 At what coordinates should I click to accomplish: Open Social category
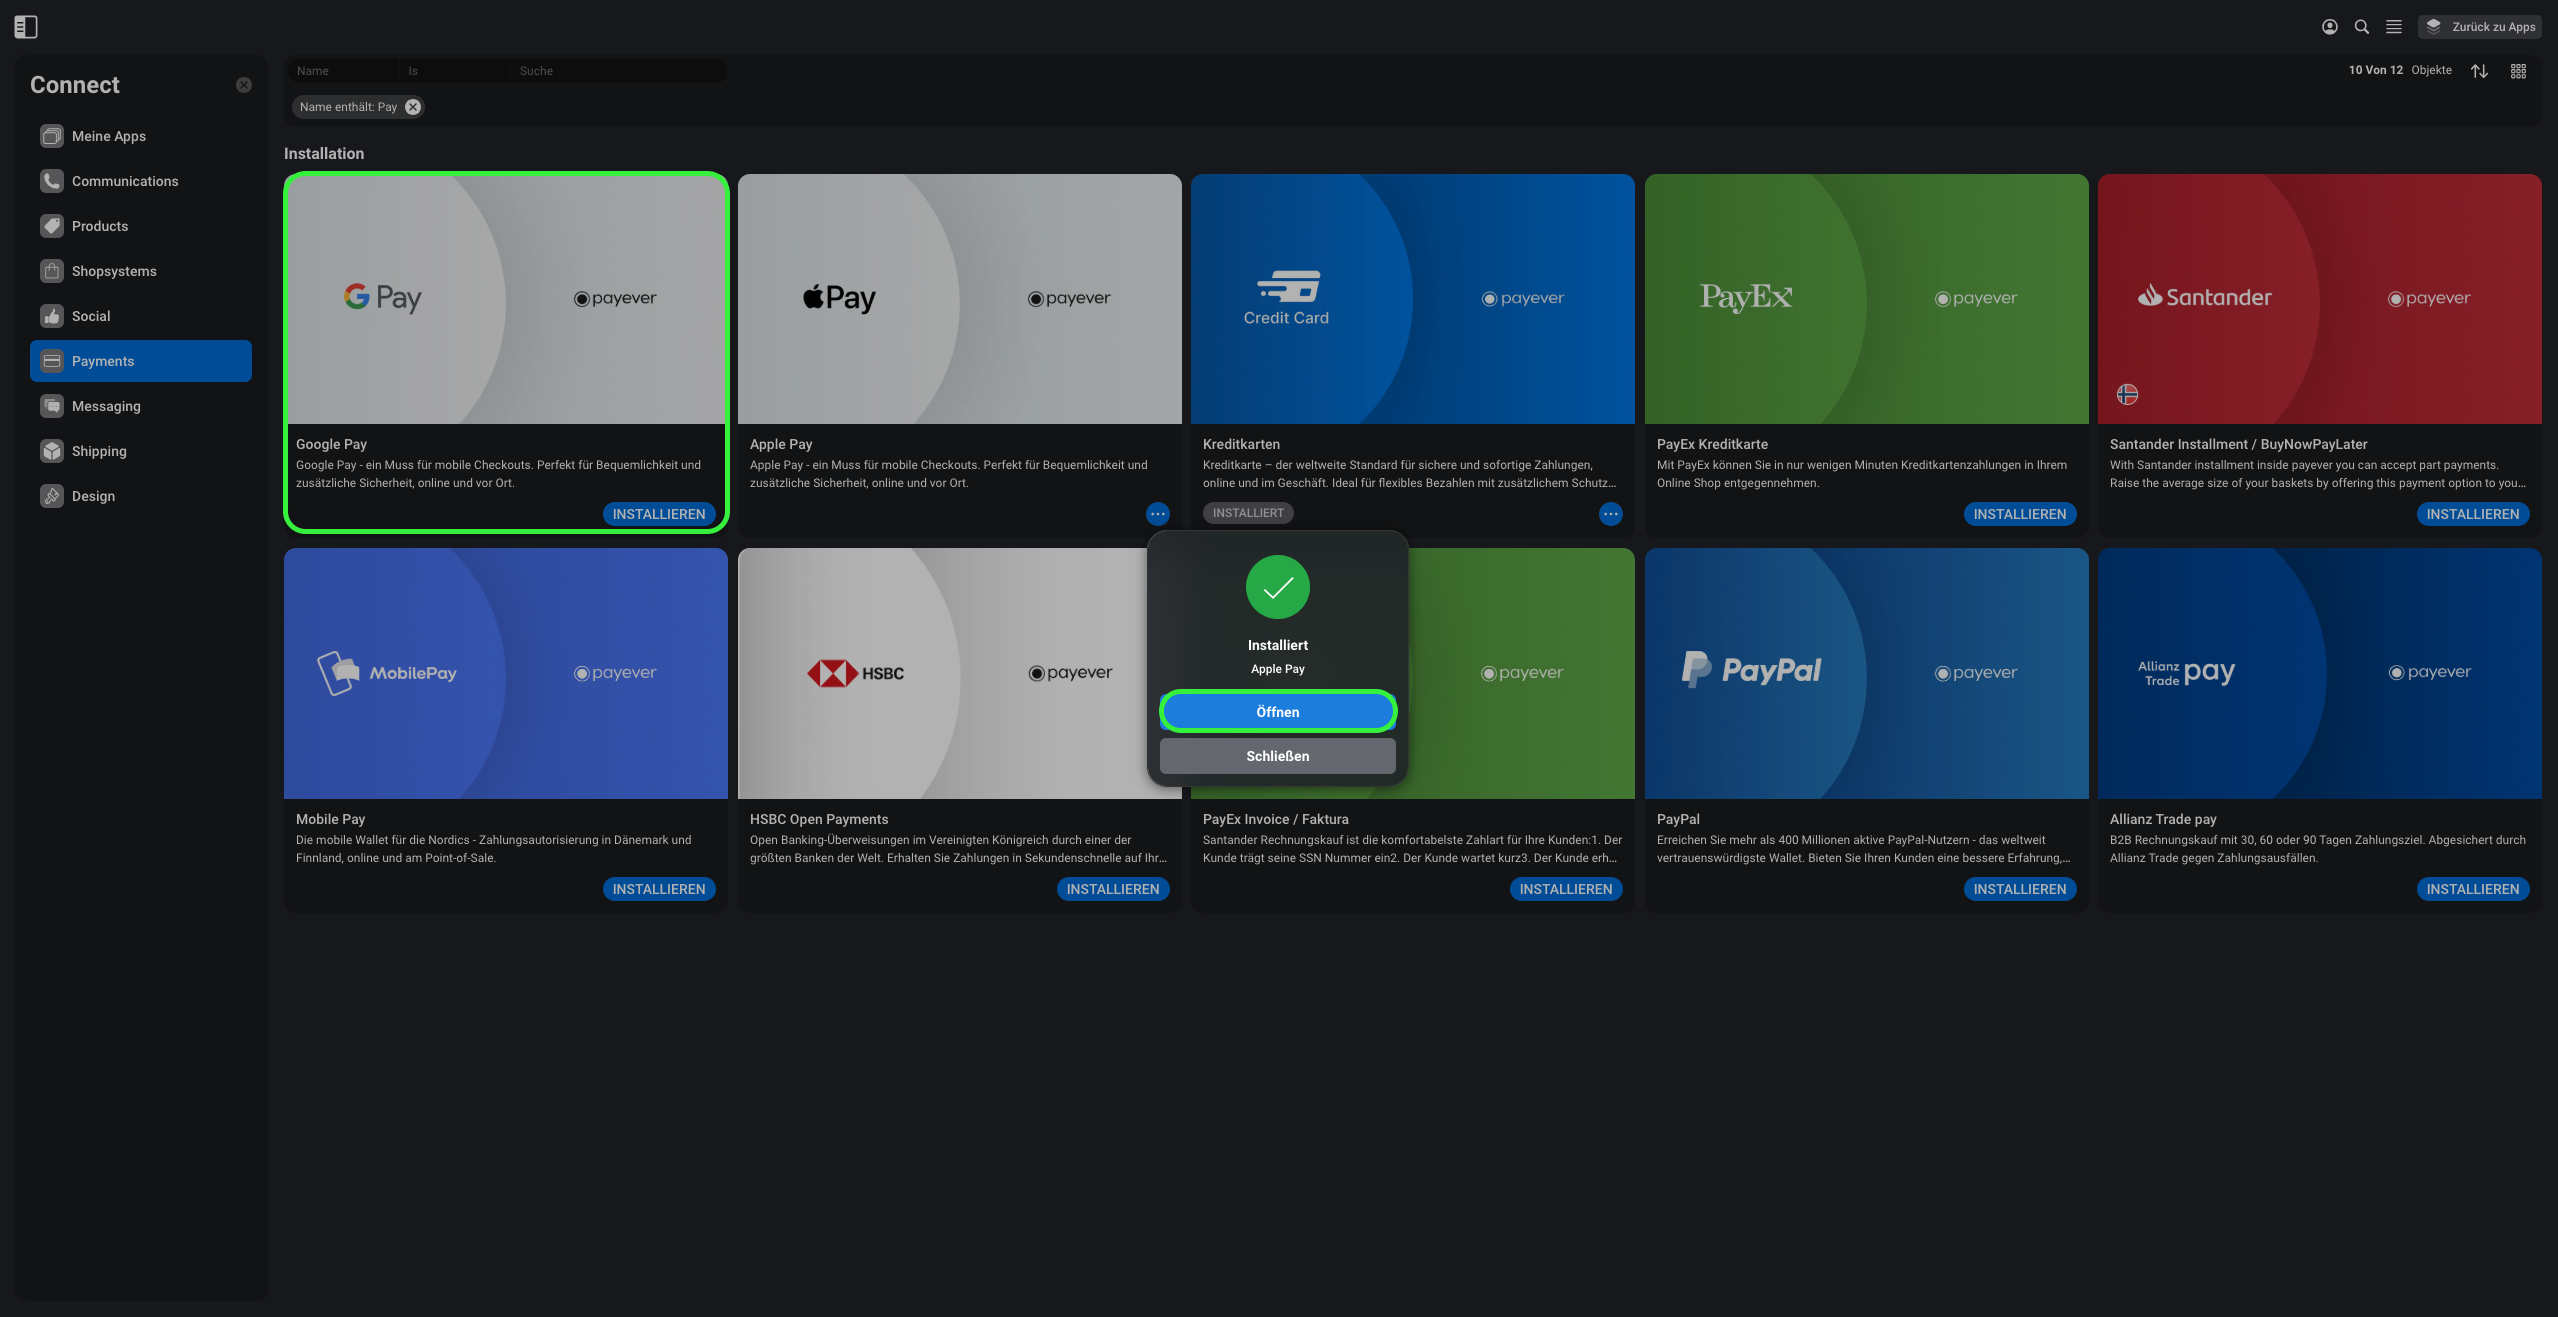coord(141,316)
